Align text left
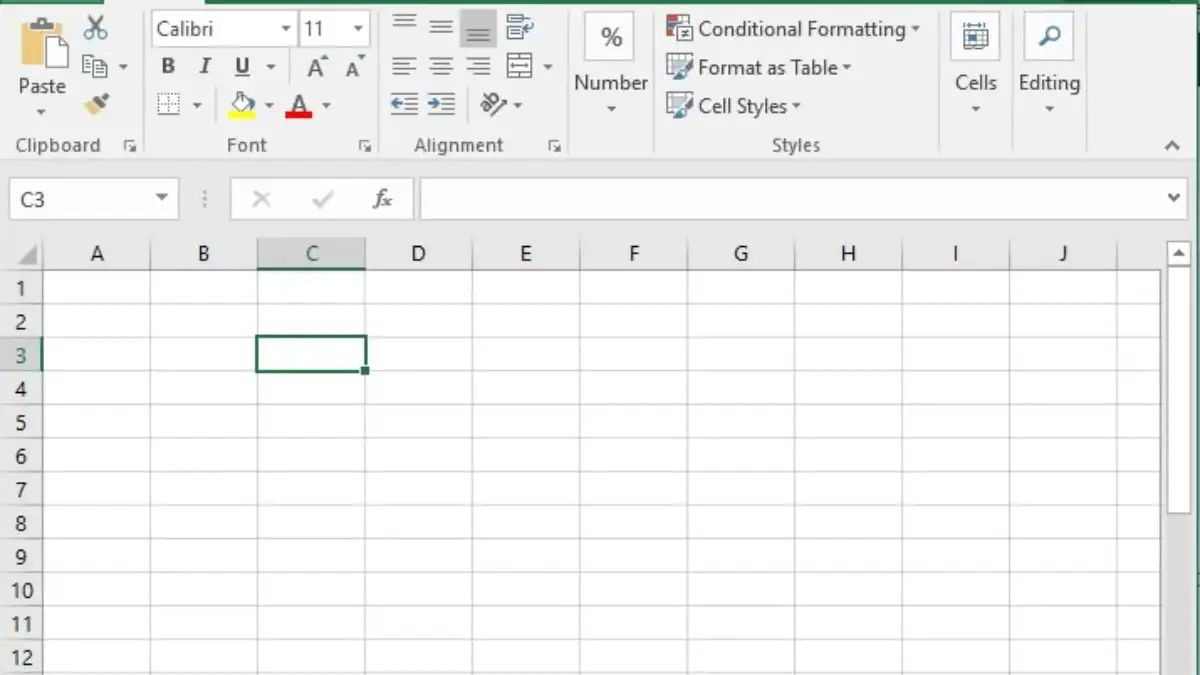The image size is (1200, 675). click(x=404, y=67)
